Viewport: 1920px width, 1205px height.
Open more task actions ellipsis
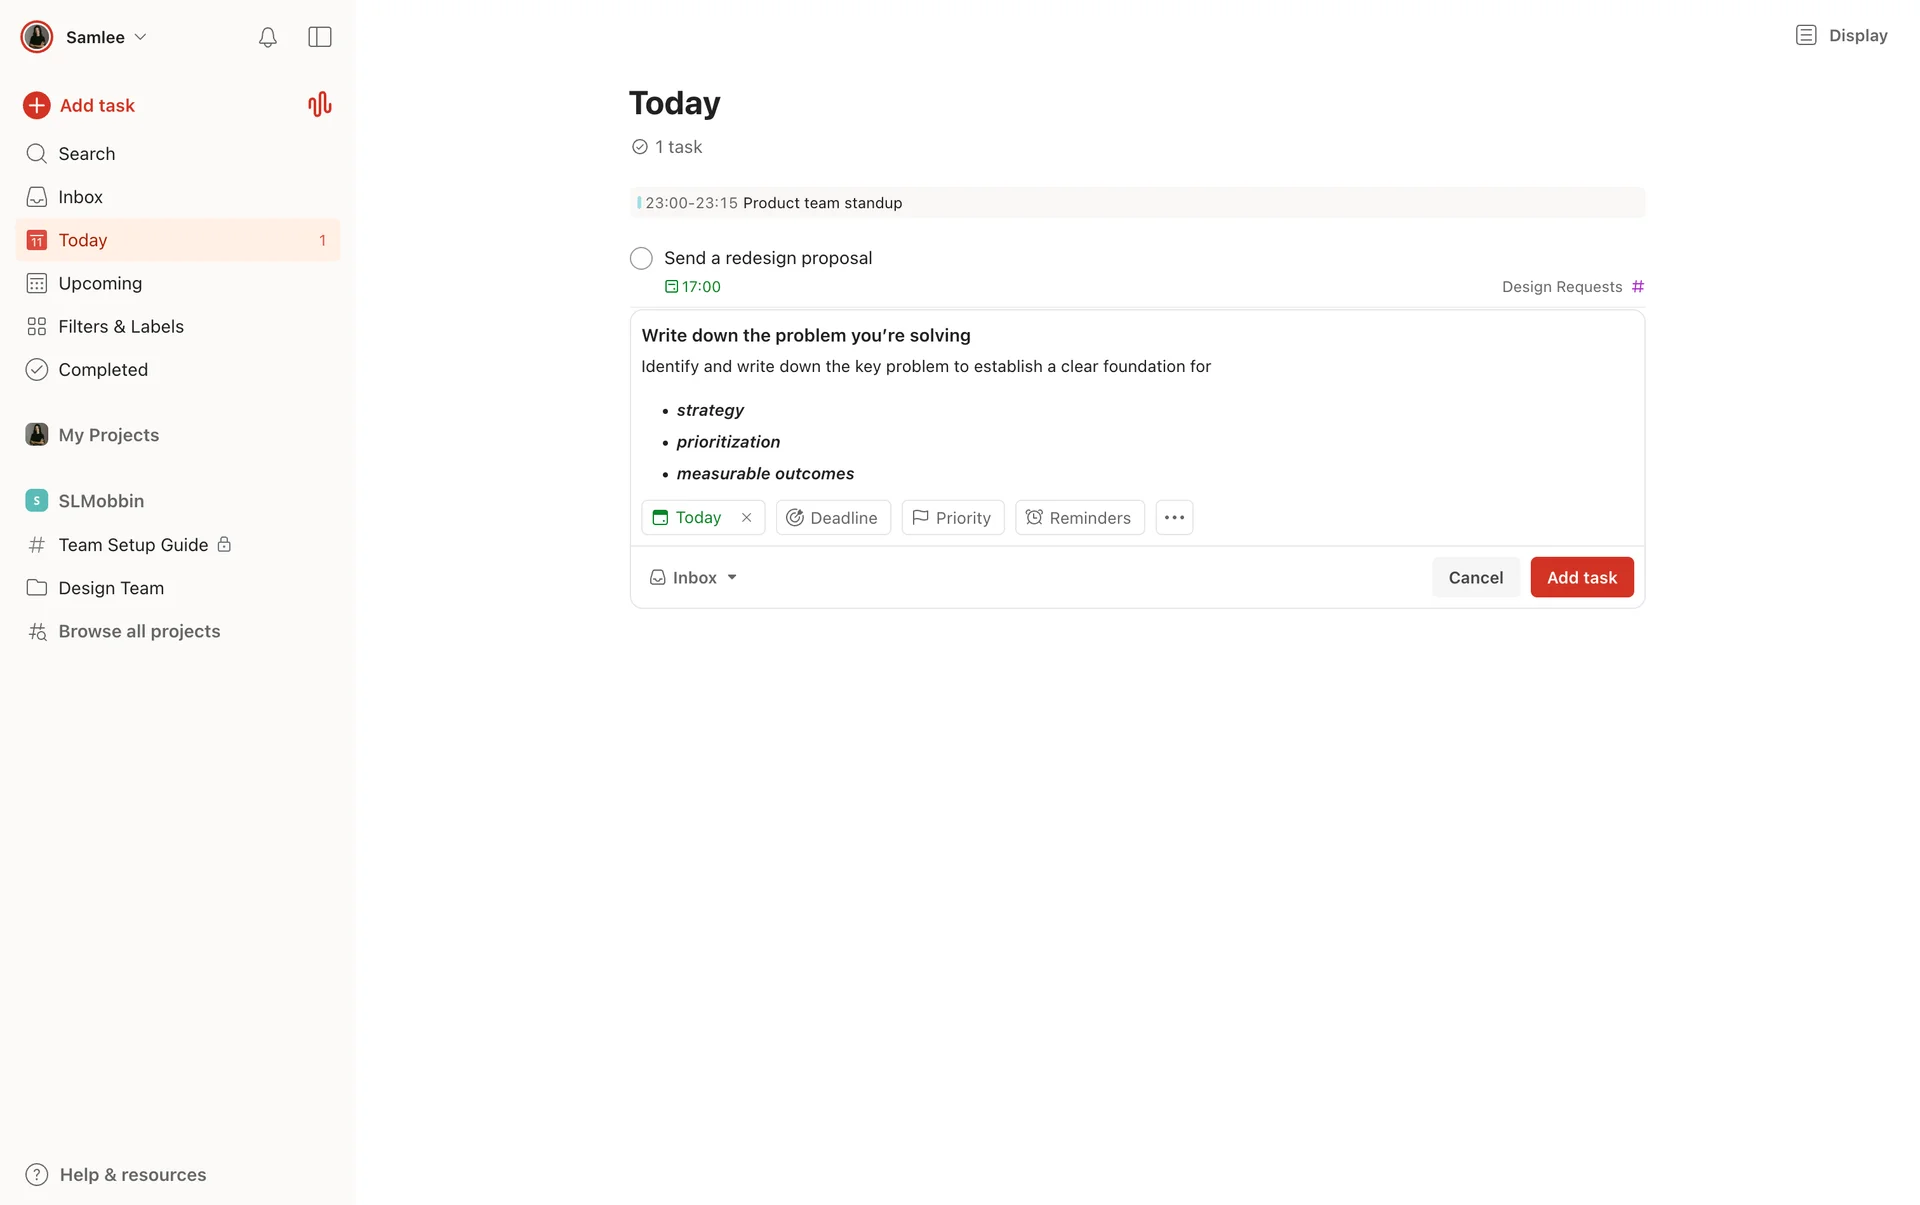click(1174, 518)
